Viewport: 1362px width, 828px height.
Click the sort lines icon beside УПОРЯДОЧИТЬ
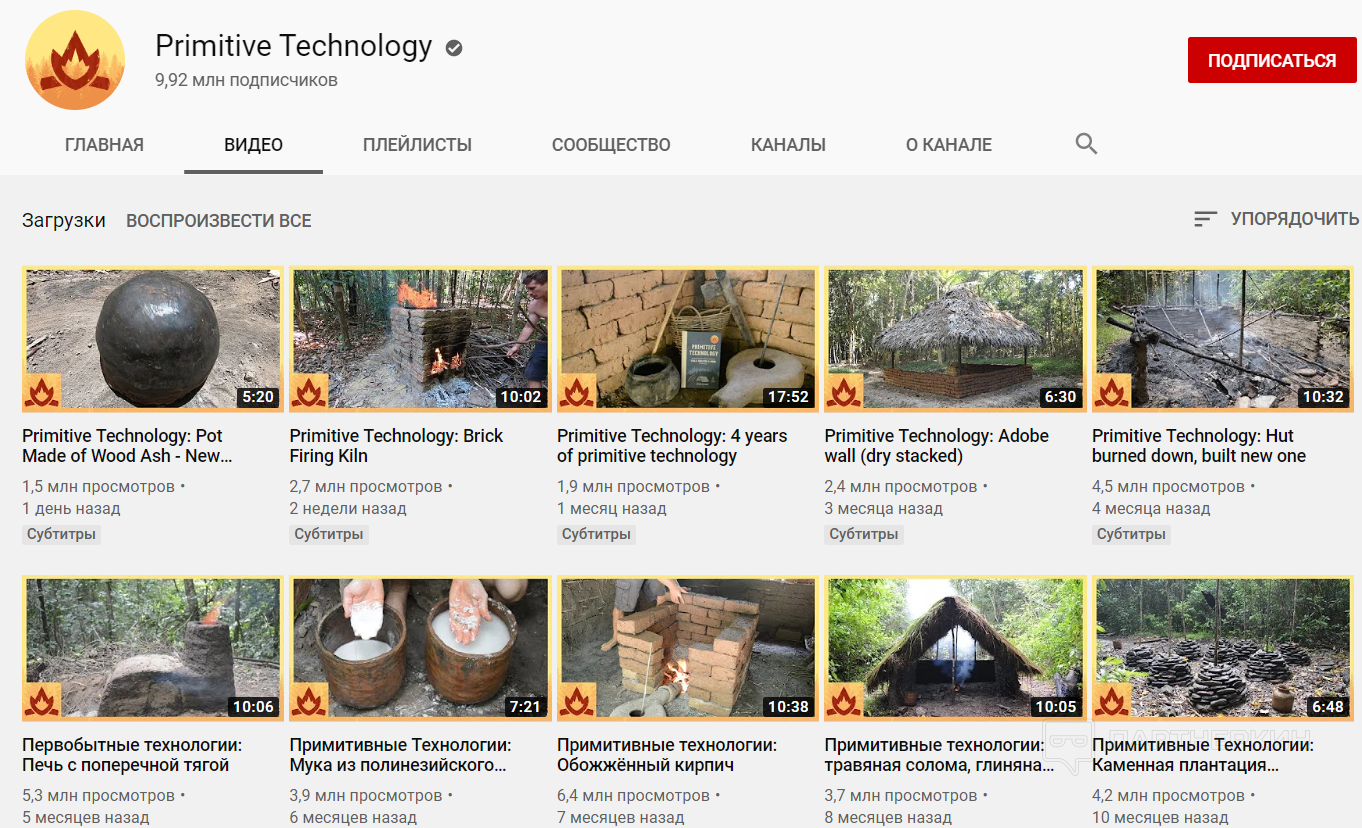click(x=1205, y=219)
